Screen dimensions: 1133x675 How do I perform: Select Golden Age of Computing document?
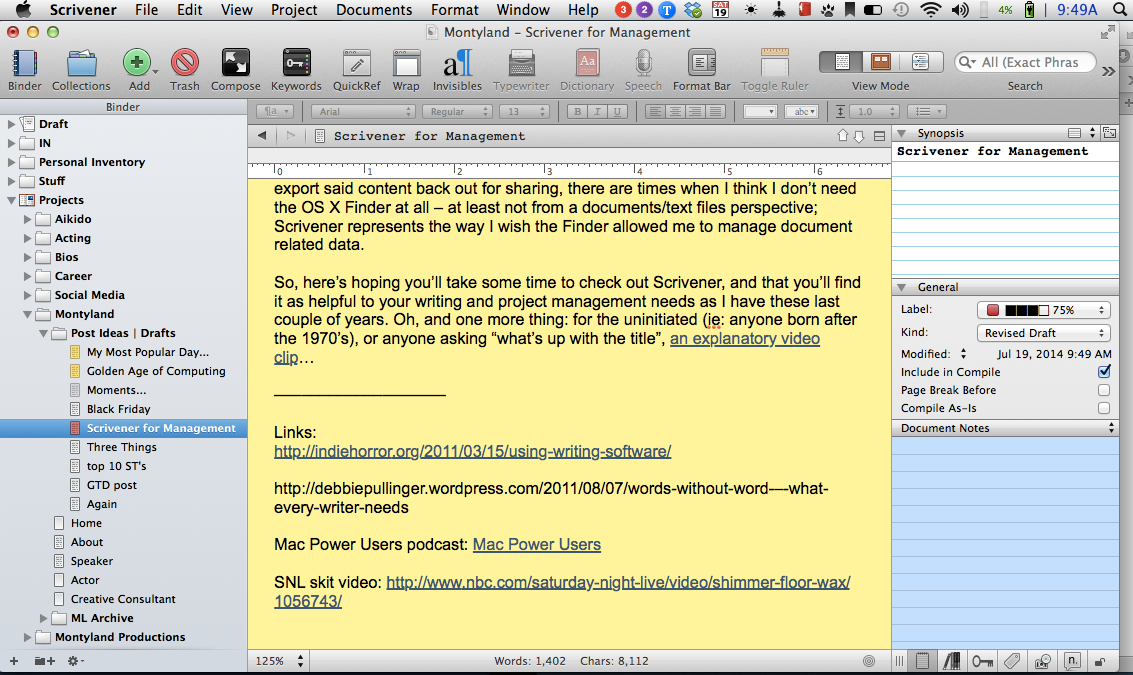(x=156, y=371)
